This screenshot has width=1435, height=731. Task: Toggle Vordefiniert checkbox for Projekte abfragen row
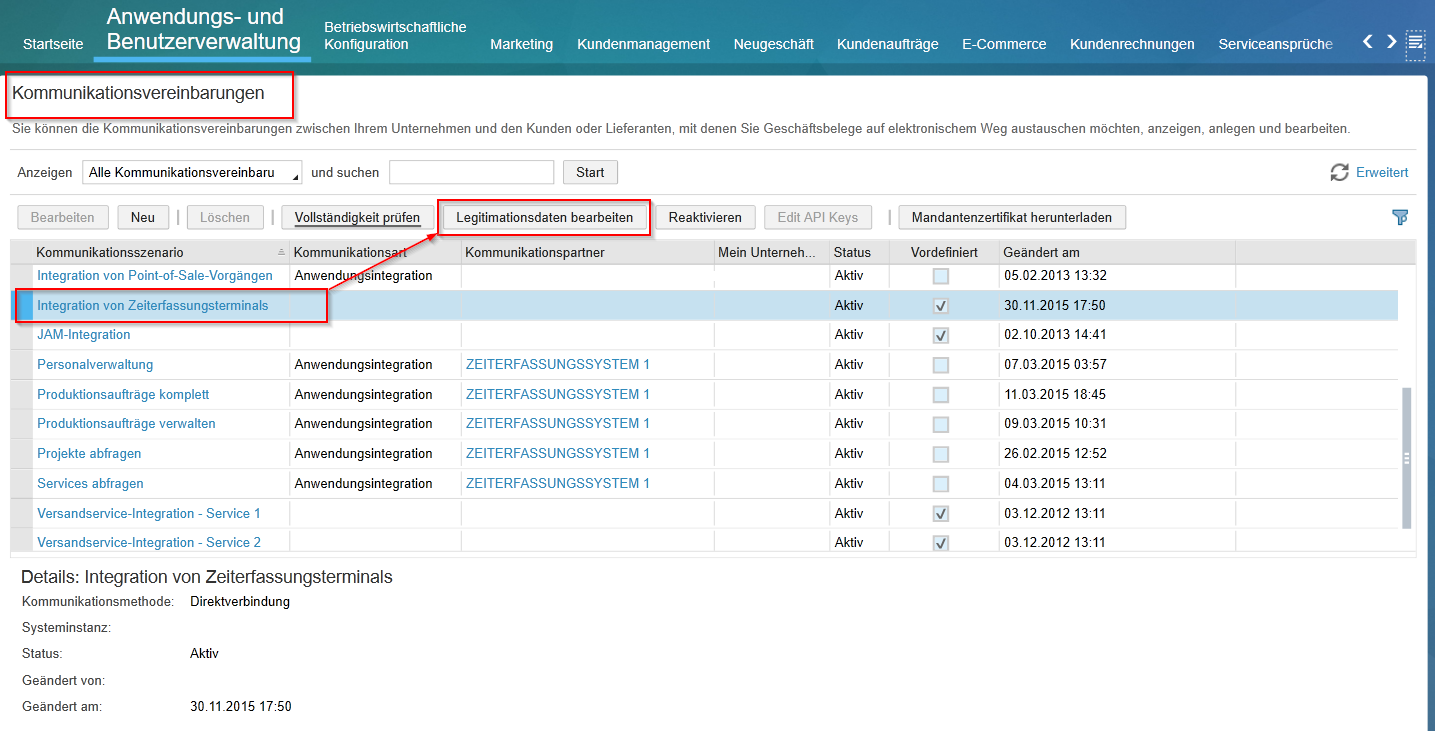(940, 454)
